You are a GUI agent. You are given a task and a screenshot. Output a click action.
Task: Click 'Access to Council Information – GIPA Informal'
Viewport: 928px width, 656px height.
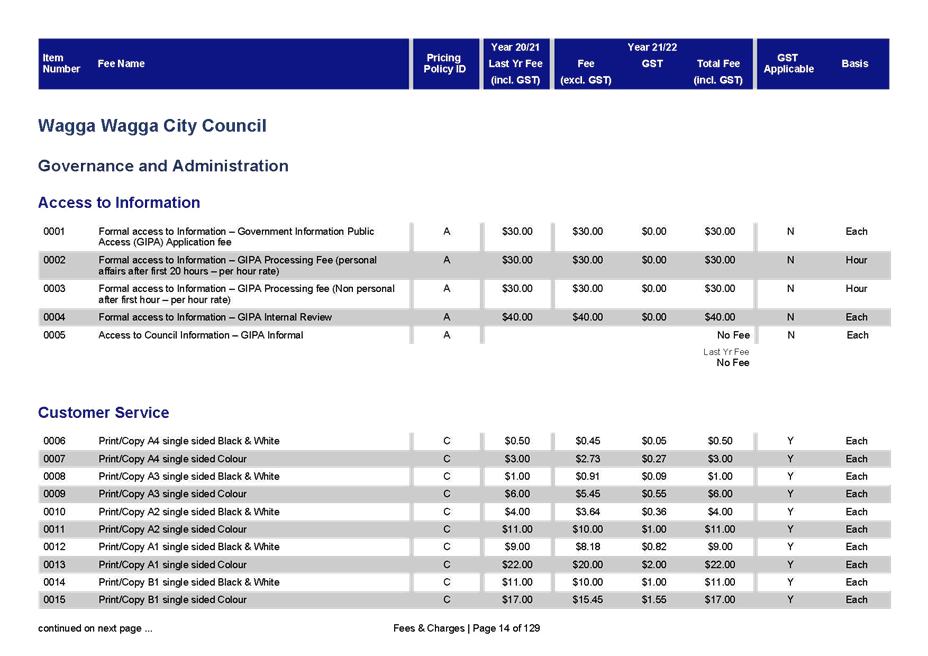201,335
